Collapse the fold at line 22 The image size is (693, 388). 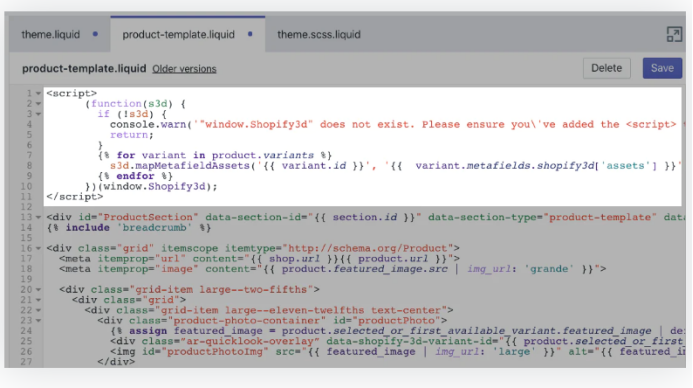38,310
